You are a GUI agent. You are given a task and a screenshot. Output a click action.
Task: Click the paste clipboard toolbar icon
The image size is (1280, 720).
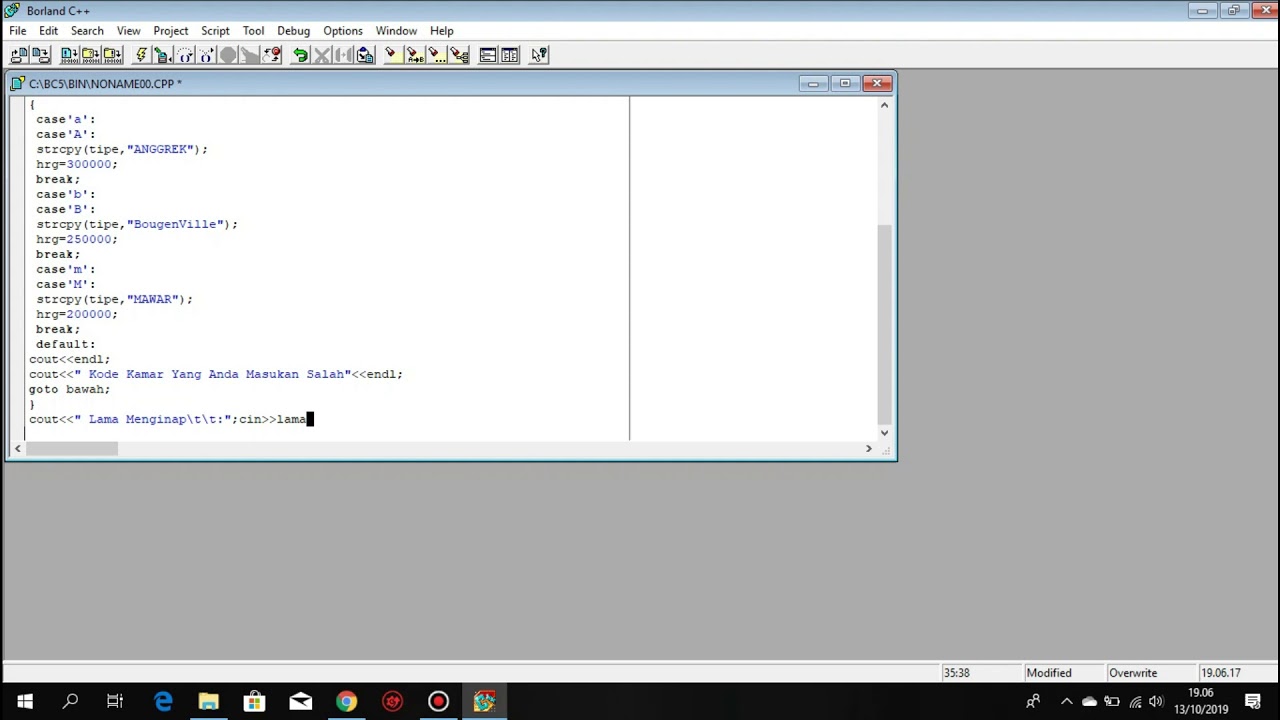click(x=365, y=55)
